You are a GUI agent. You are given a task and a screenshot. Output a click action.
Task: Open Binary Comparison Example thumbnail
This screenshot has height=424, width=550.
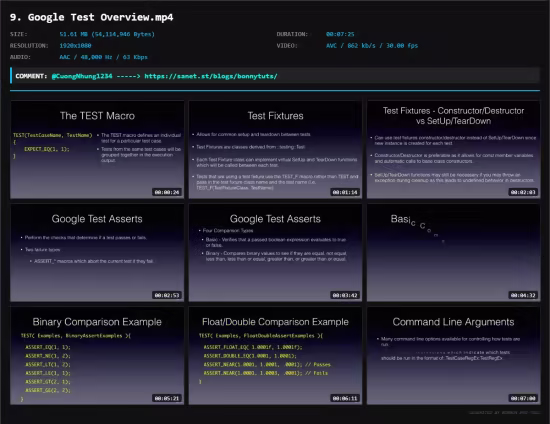(97, 356)
